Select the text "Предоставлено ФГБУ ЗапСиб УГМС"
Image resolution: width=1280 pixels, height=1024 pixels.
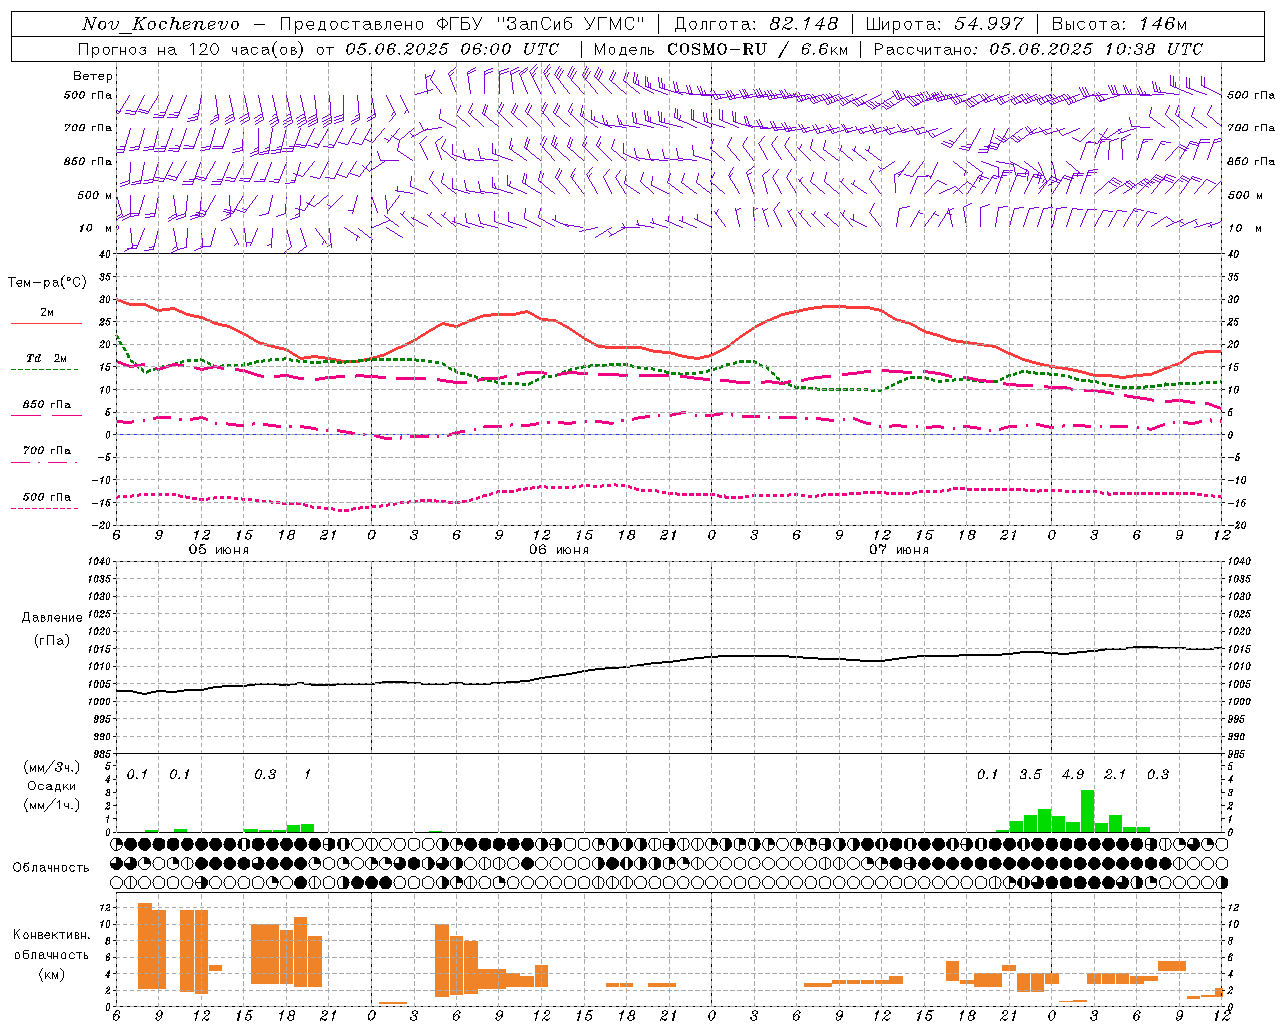tap(462, 24)
